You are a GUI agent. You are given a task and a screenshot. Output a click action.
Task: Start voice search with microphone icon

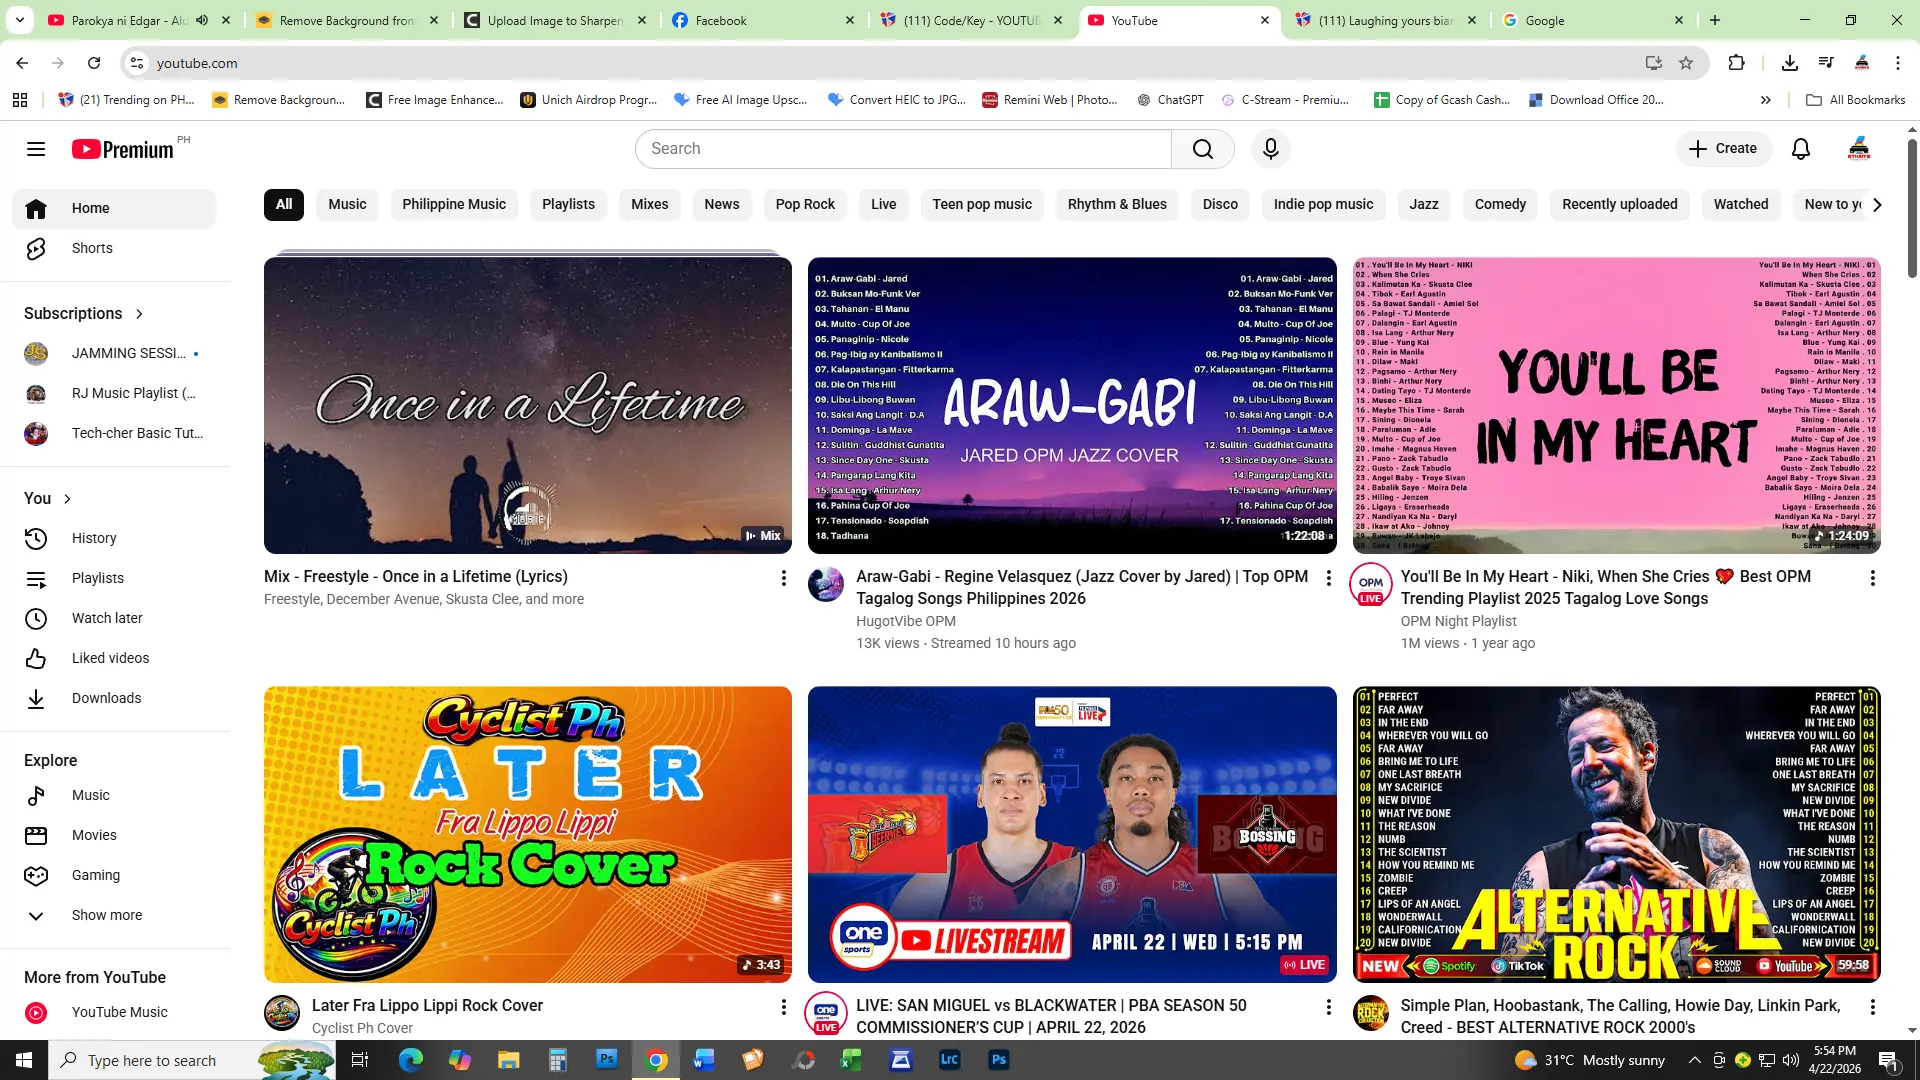(1270, 149)
